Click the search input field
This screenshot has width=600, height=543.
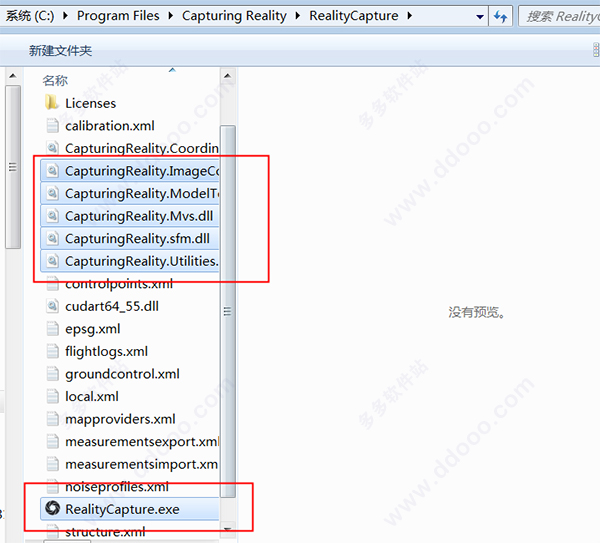[560, 16]
